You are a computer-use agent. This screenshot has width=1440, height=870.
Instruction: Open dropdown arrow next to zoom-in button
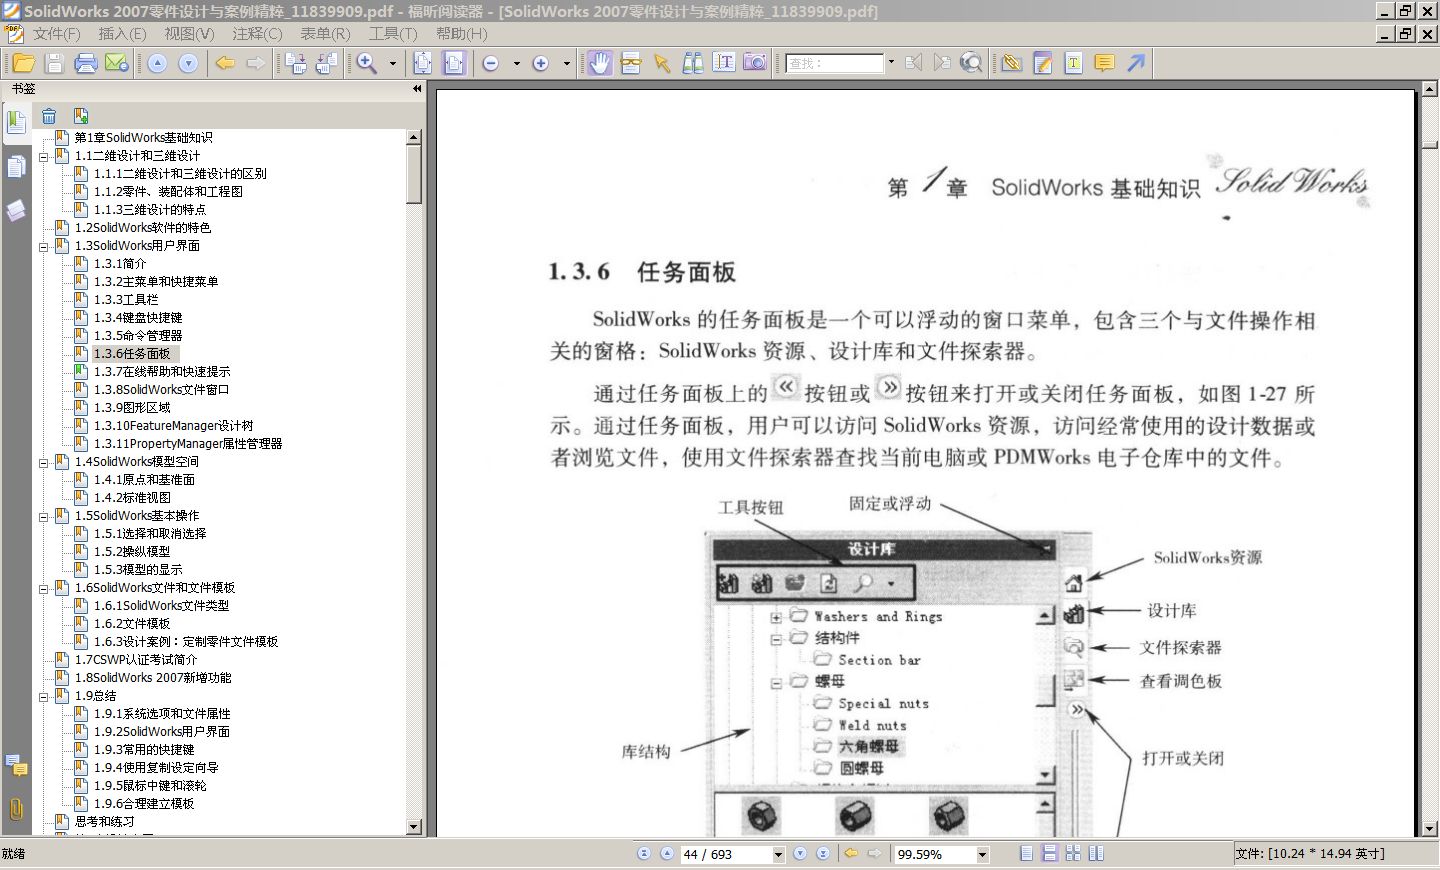[566, 63]
